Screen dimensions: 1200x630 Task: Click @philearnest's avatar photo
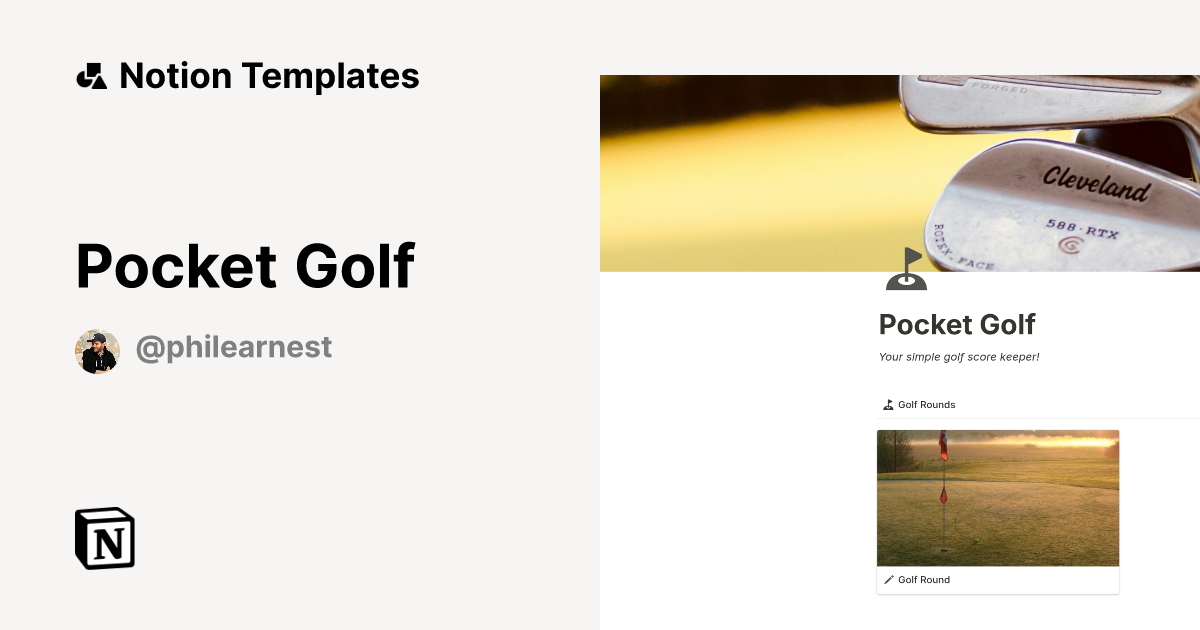click(97, 351)
